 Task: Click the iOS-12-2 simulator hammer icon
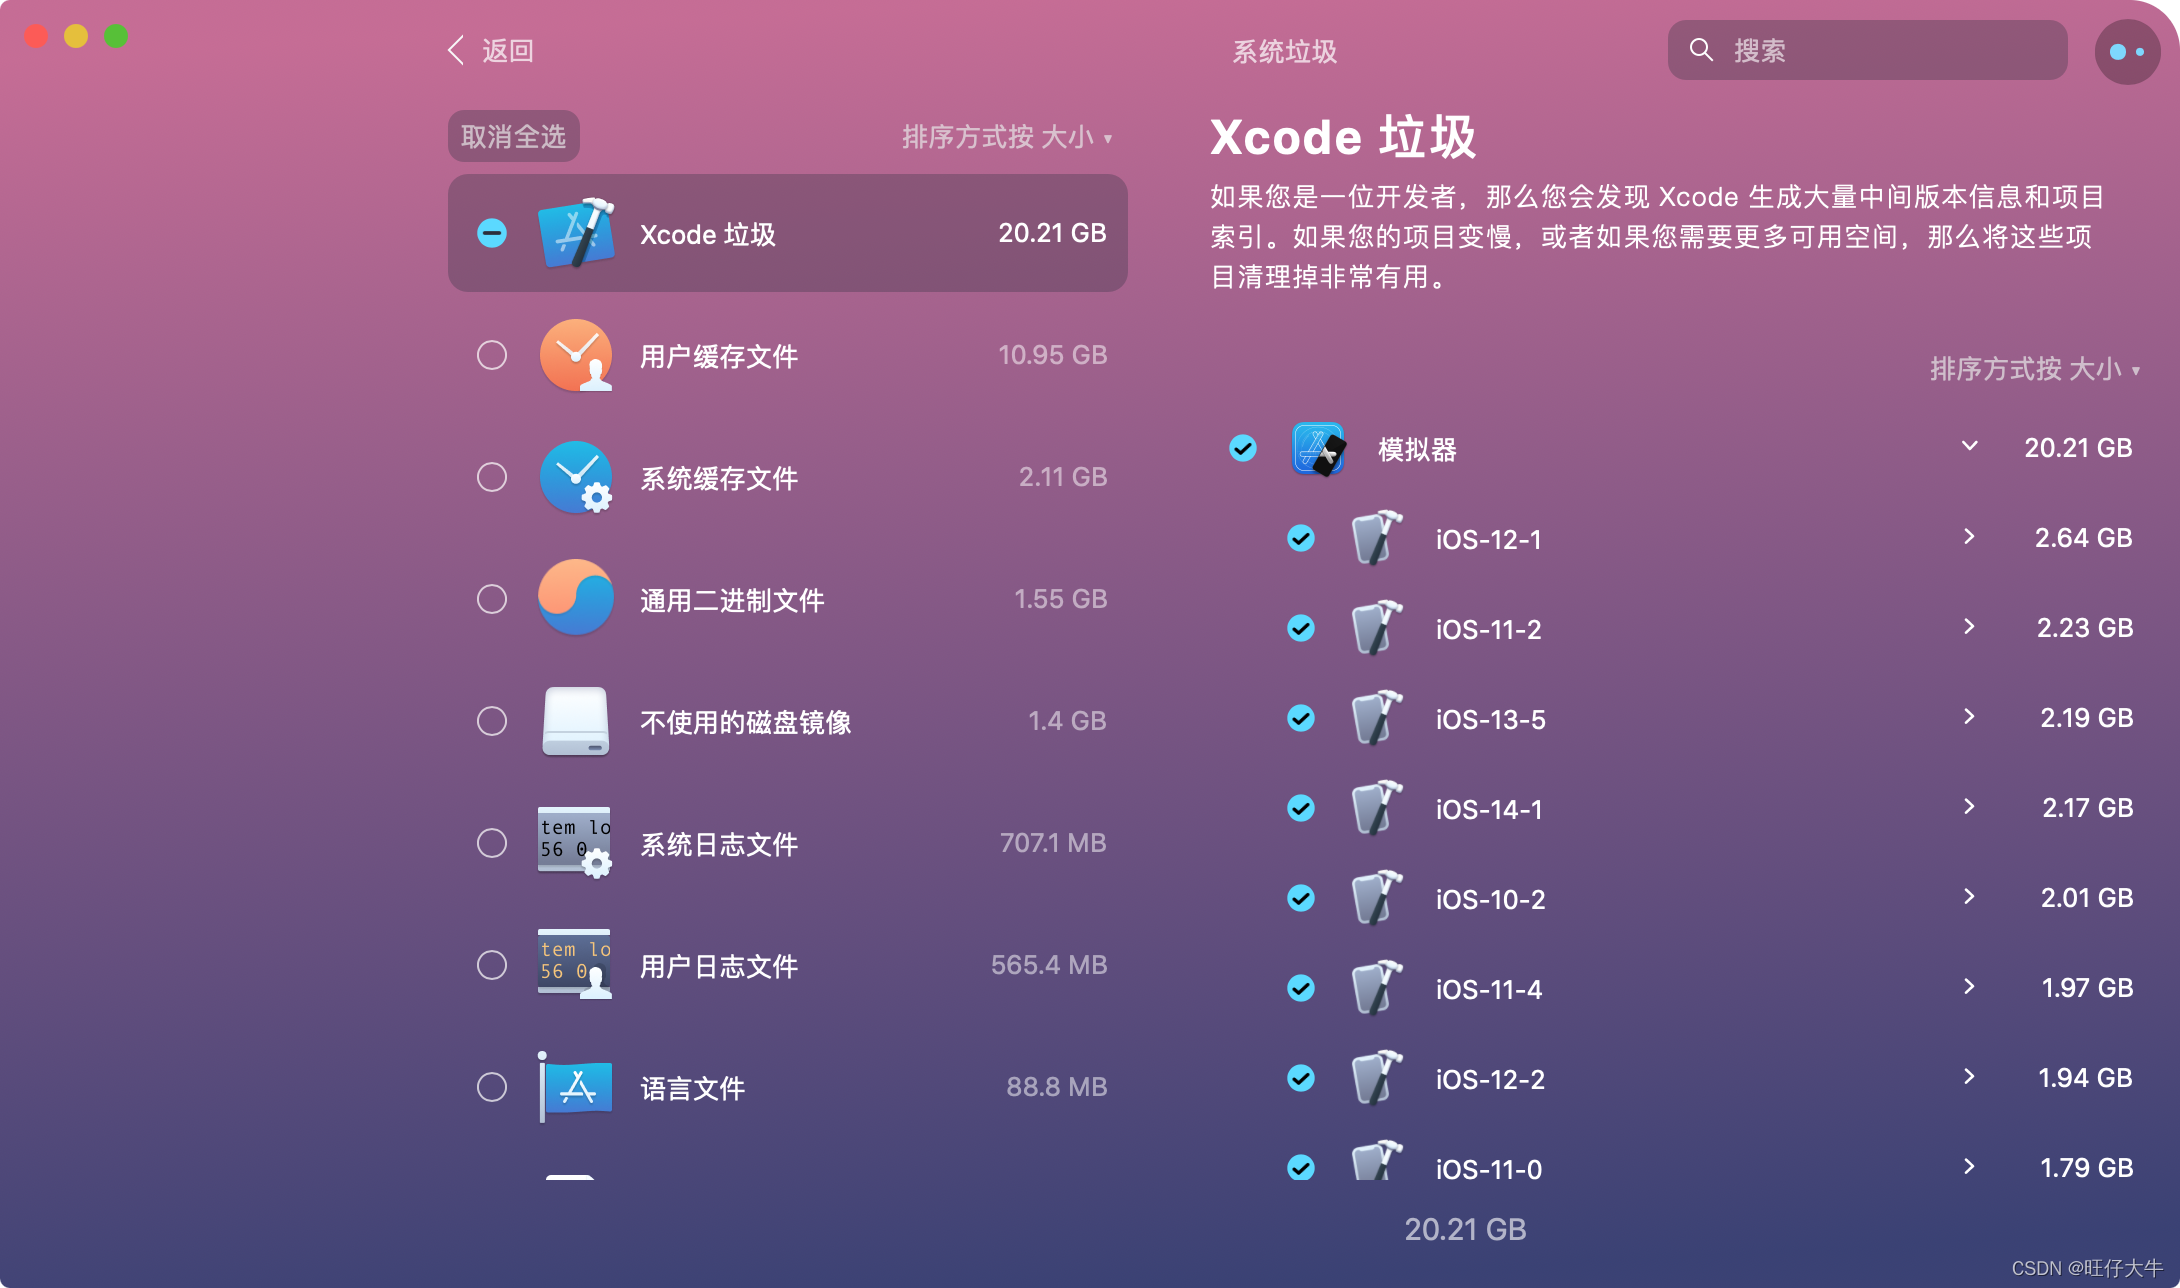click(1377, 1078)
